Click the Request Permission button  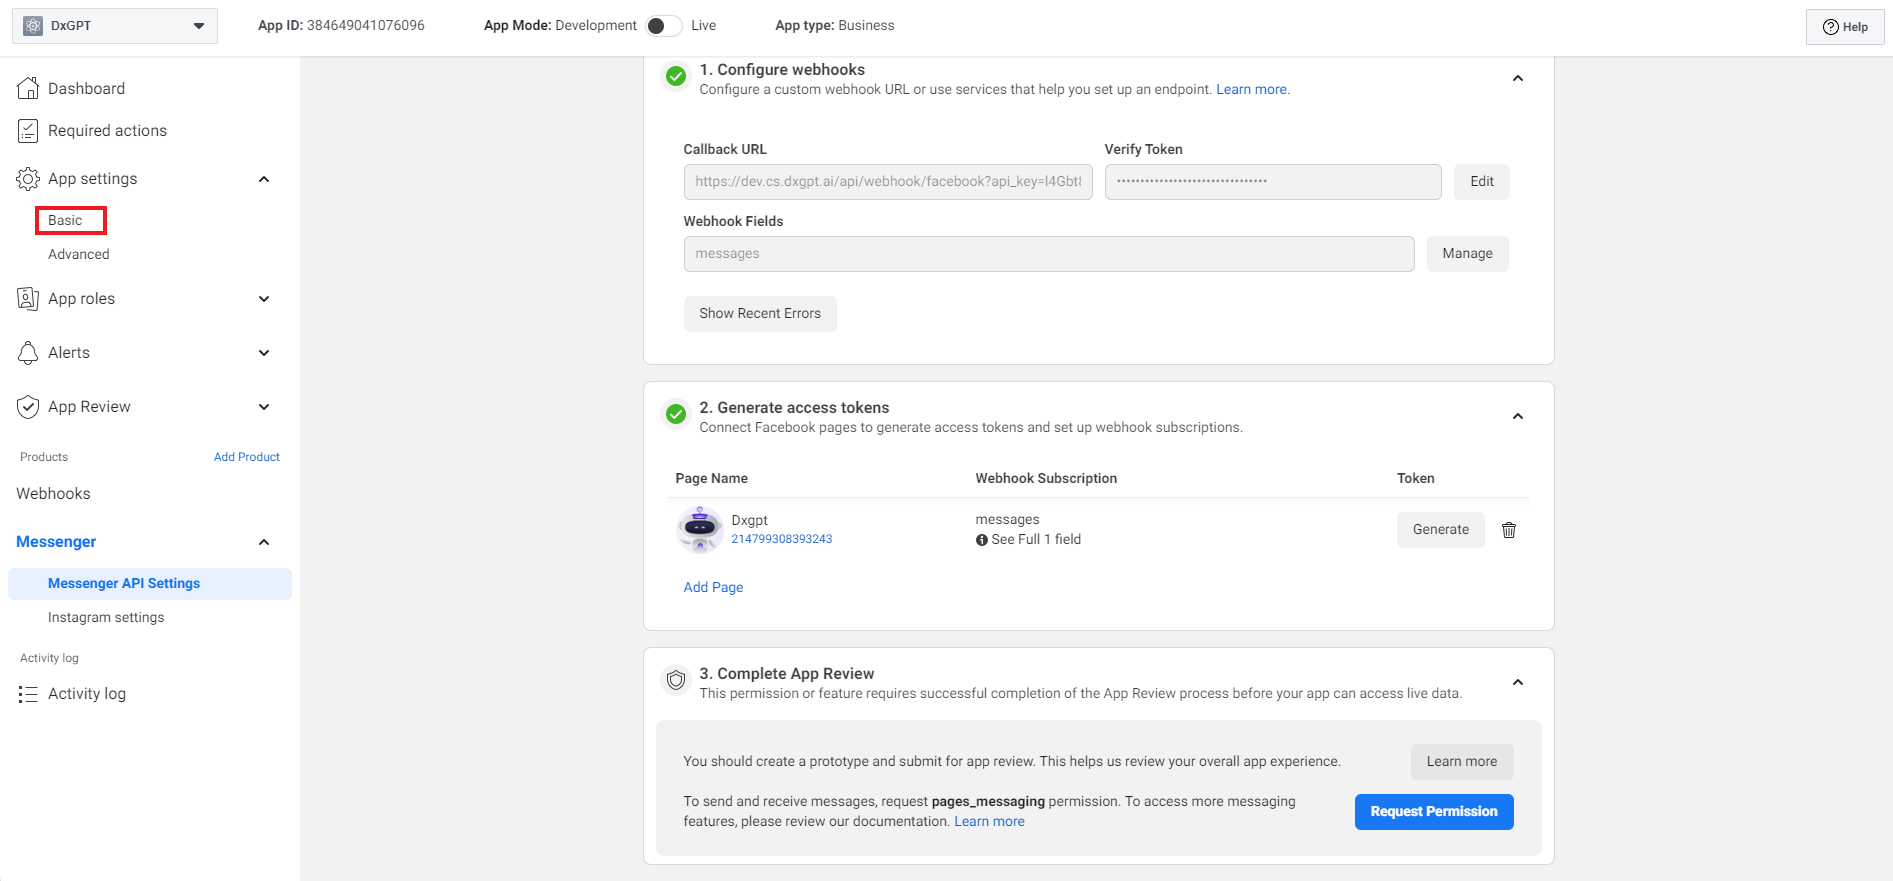coord(1433,811)
